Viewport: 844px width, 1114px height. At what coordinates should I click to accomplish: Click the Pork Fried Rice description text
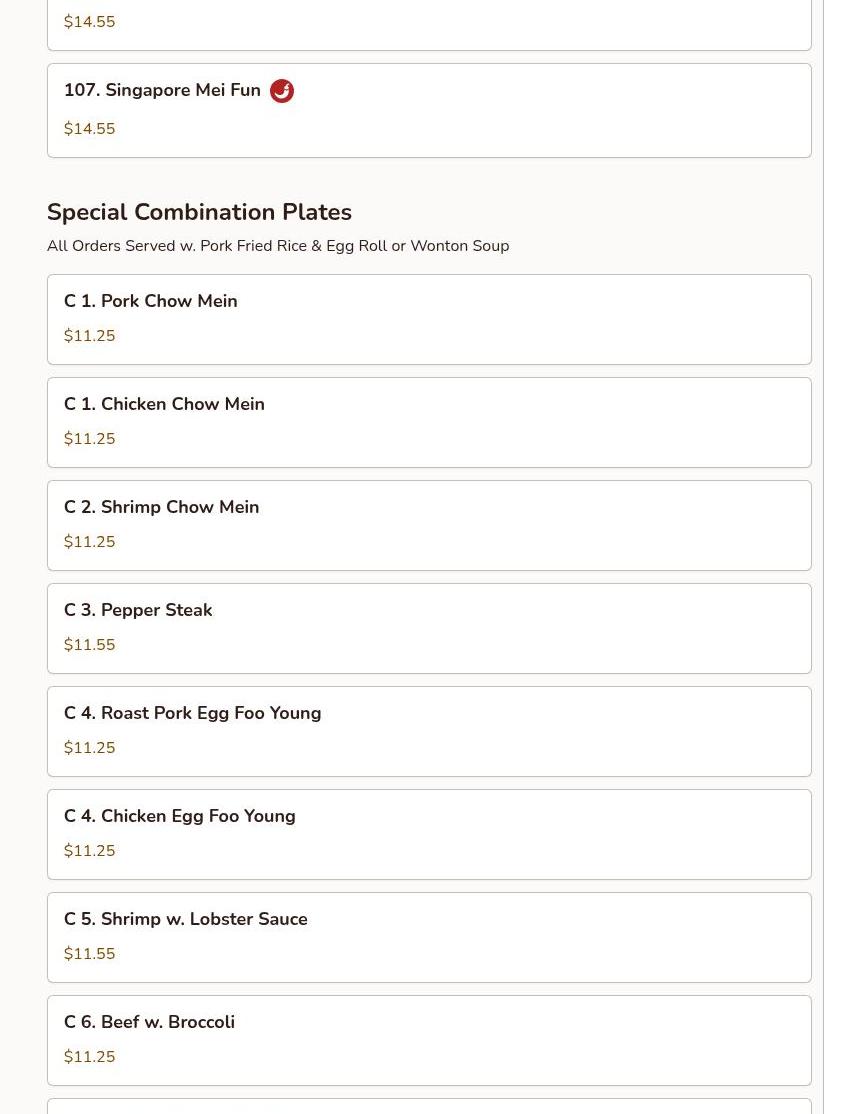(x=277, y=246)
